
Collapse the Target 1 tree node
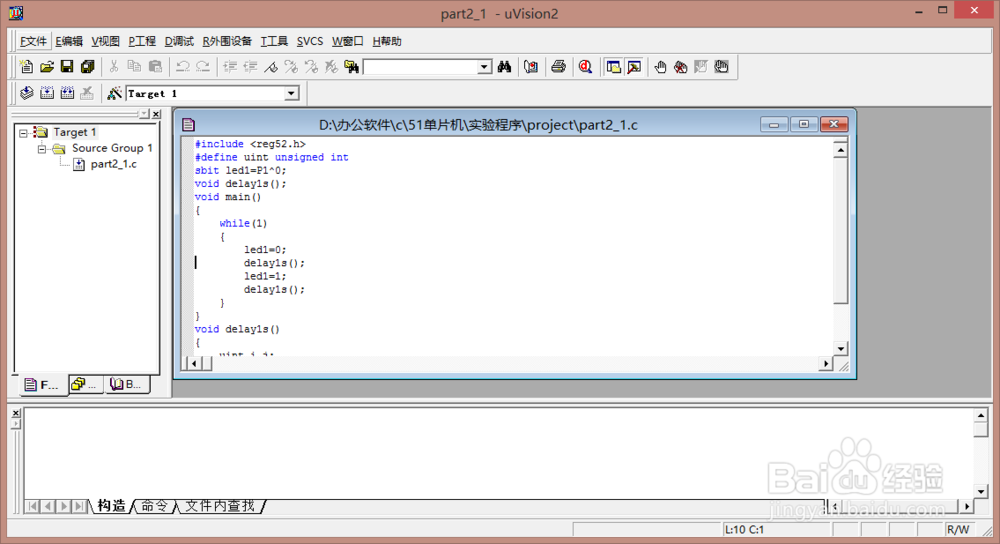click(24, 133)
